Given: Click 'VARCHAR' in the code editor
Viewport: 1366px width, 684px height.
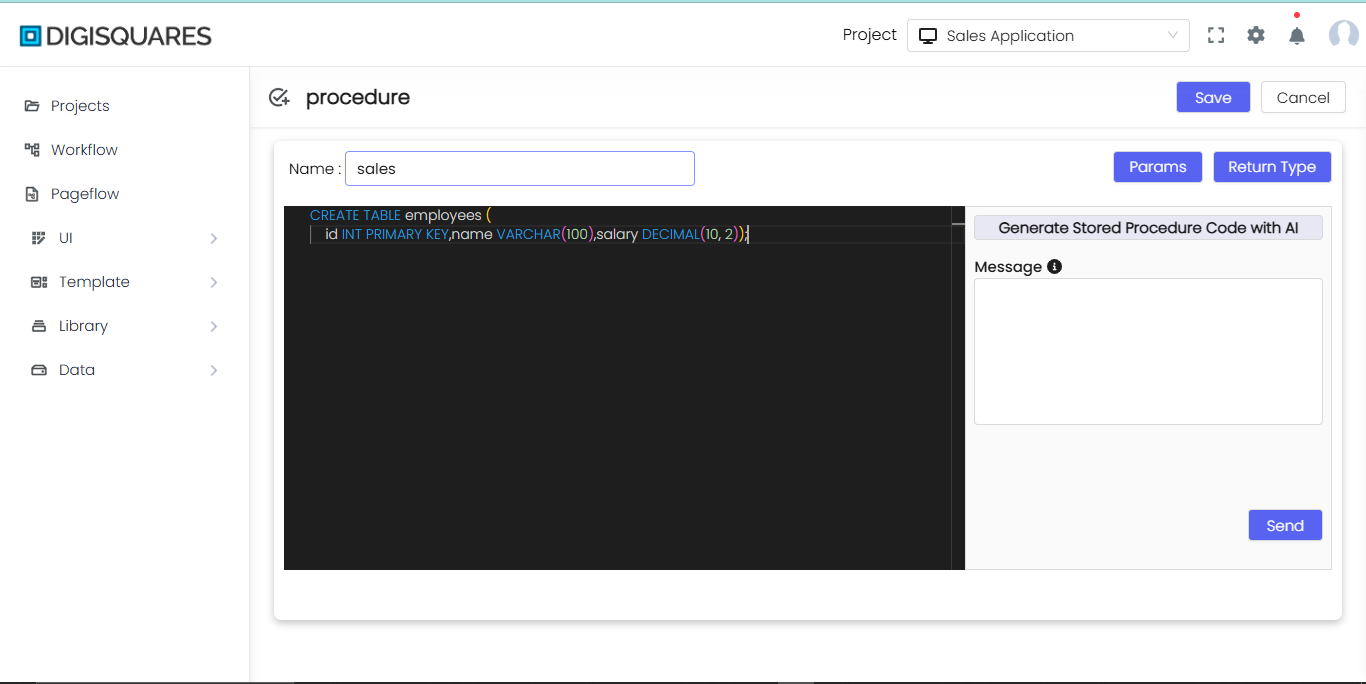Looking at the screenshot, I should [x=528, y=234].
